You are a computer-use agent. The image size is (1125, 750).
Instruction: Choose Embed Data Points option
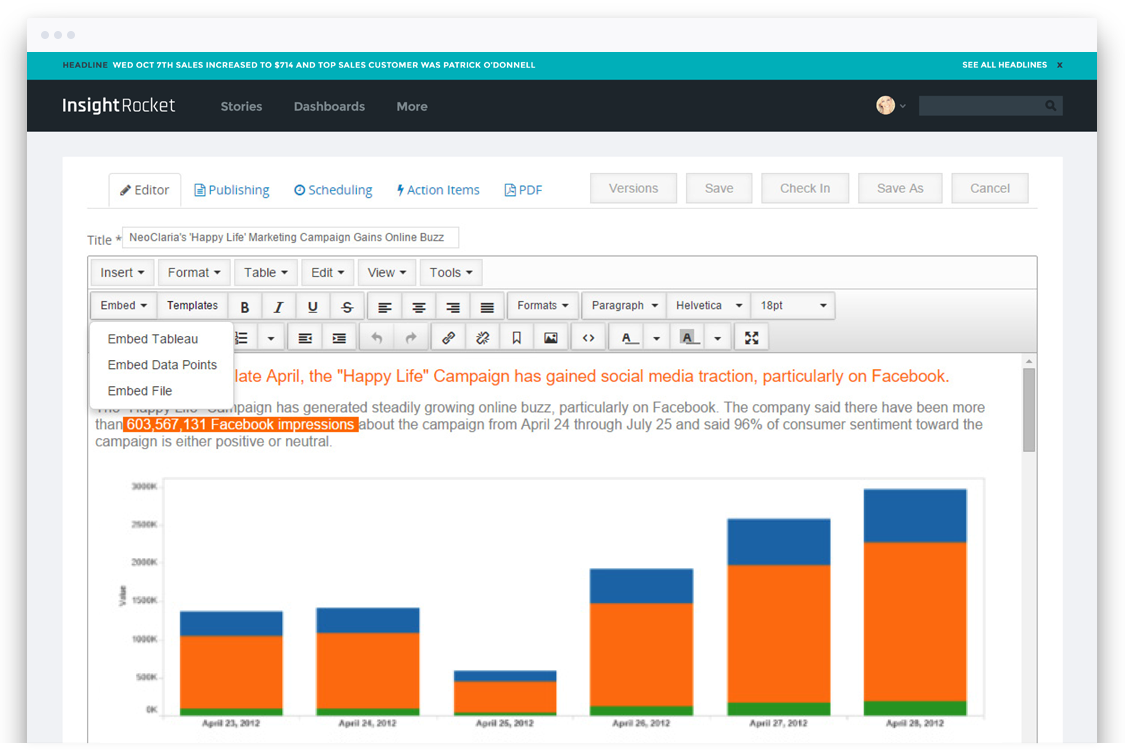pyautogui.click(x=161, y=365)
